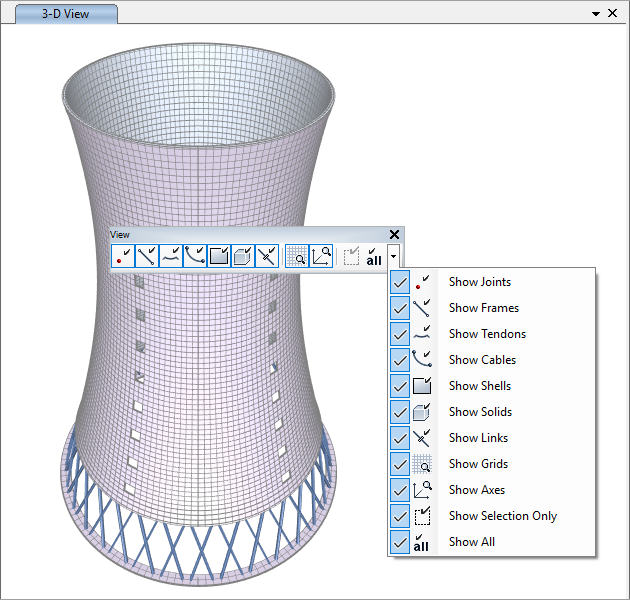Click cables icon in dropdown menu row
630x600 pixels.
point(422,360)
